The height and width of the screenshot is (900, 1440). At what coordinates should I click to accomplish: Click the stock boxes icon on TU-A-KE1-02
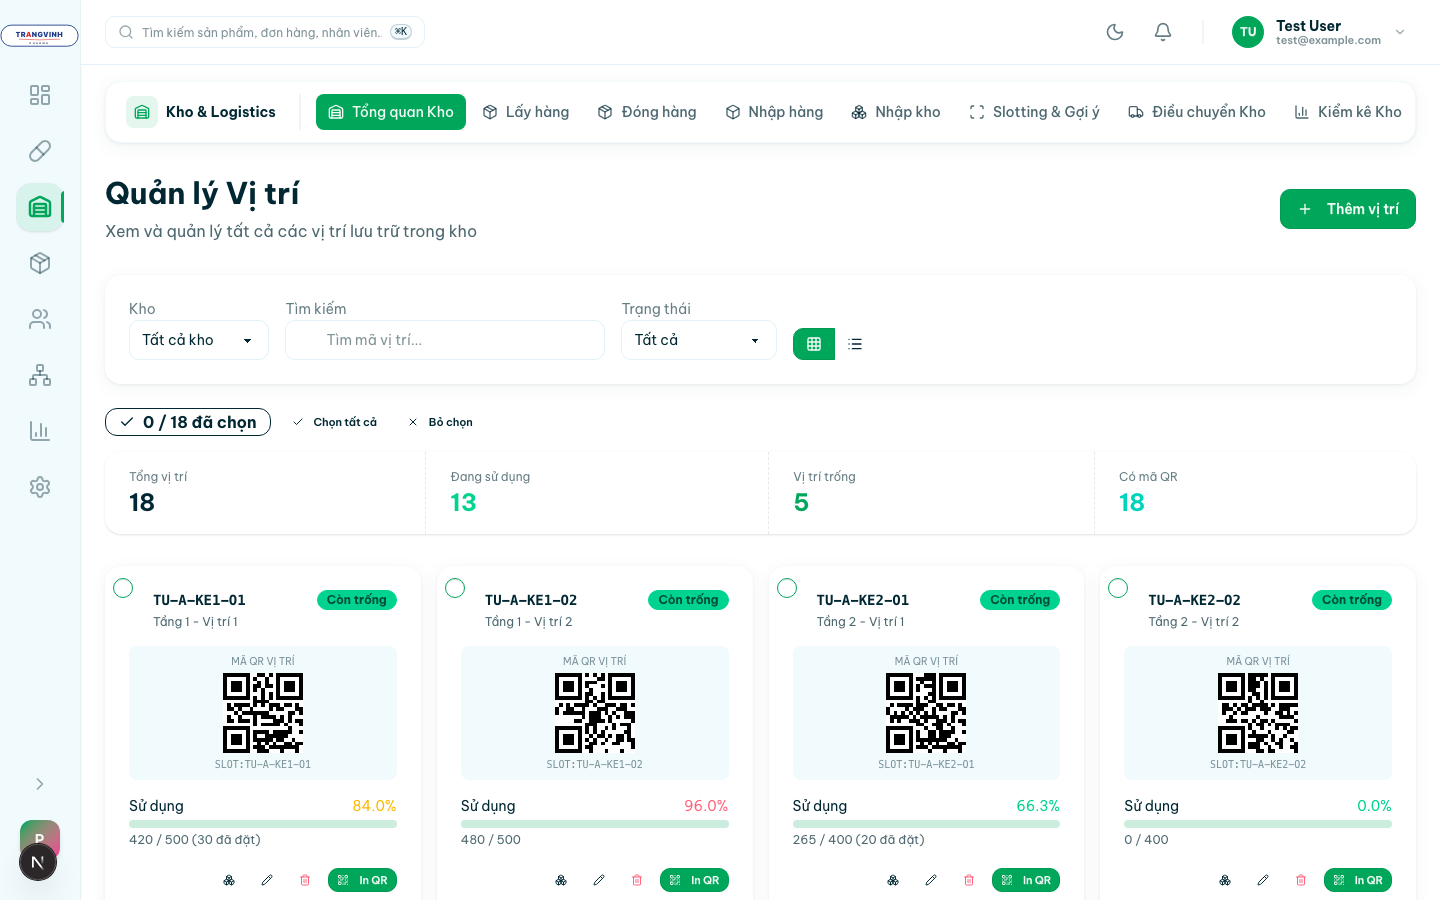[561, 880]
